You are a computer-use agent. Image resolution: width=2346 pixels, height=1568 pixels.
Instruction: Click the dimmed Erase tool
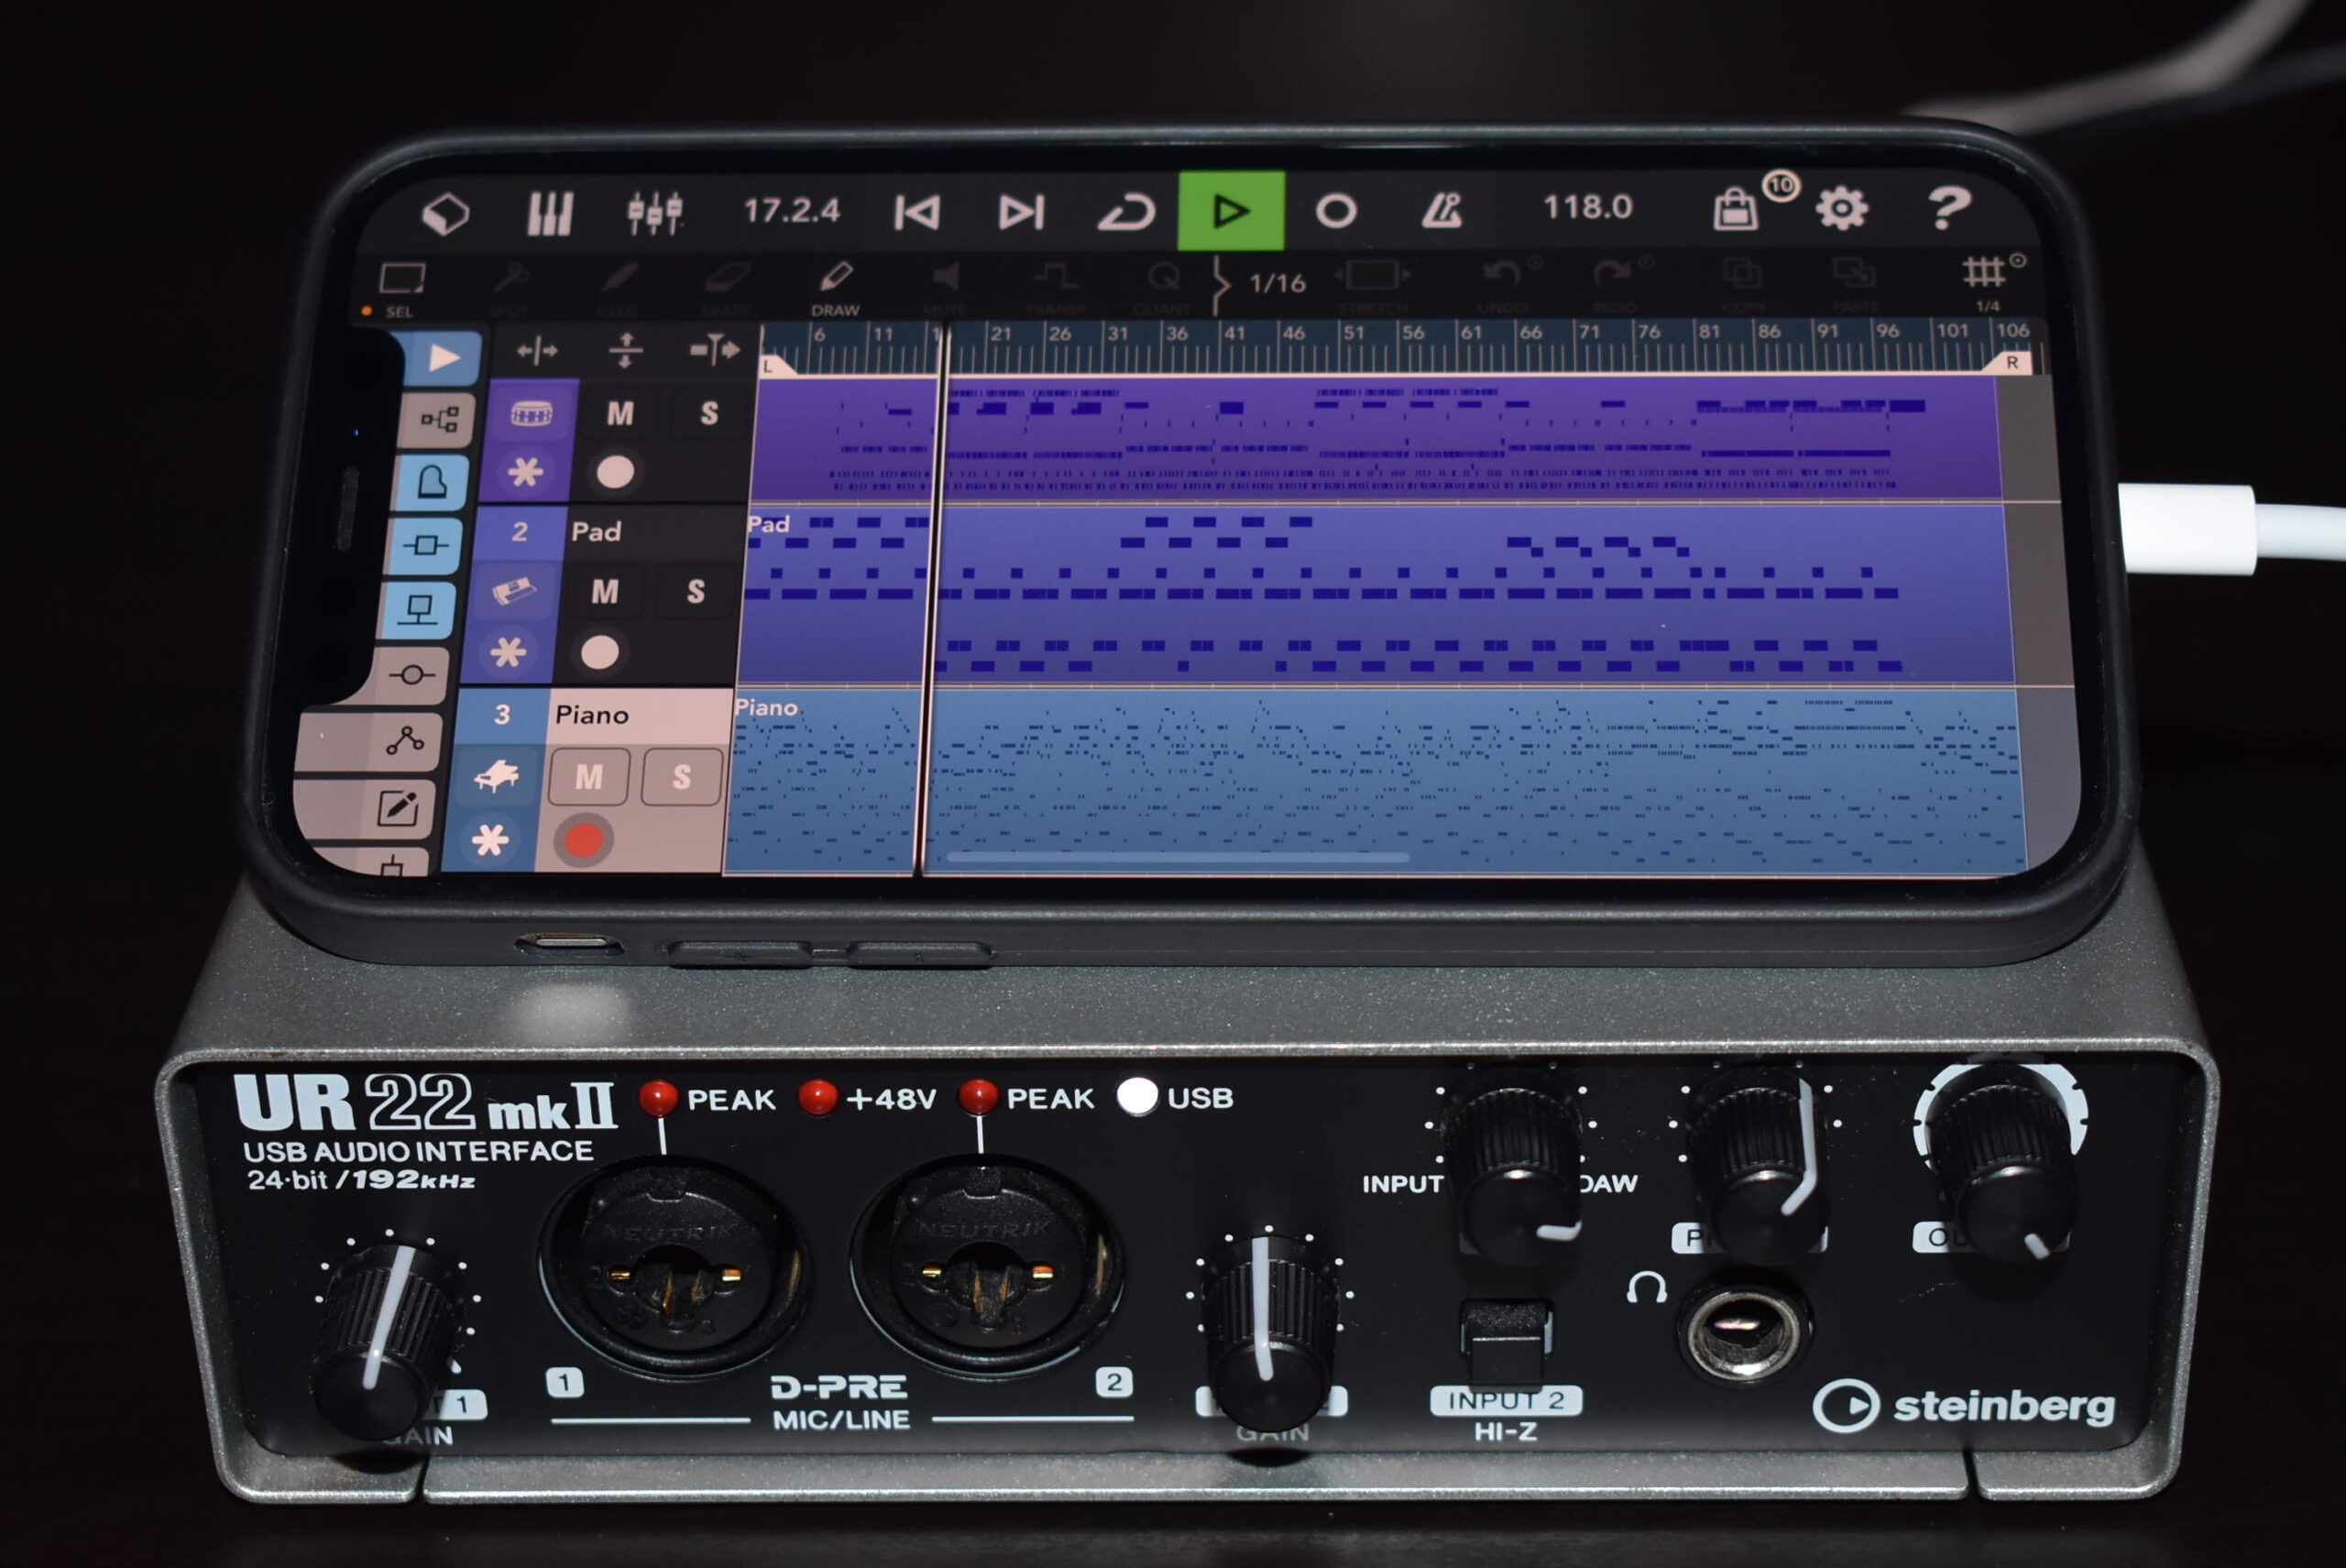[726, 288]
